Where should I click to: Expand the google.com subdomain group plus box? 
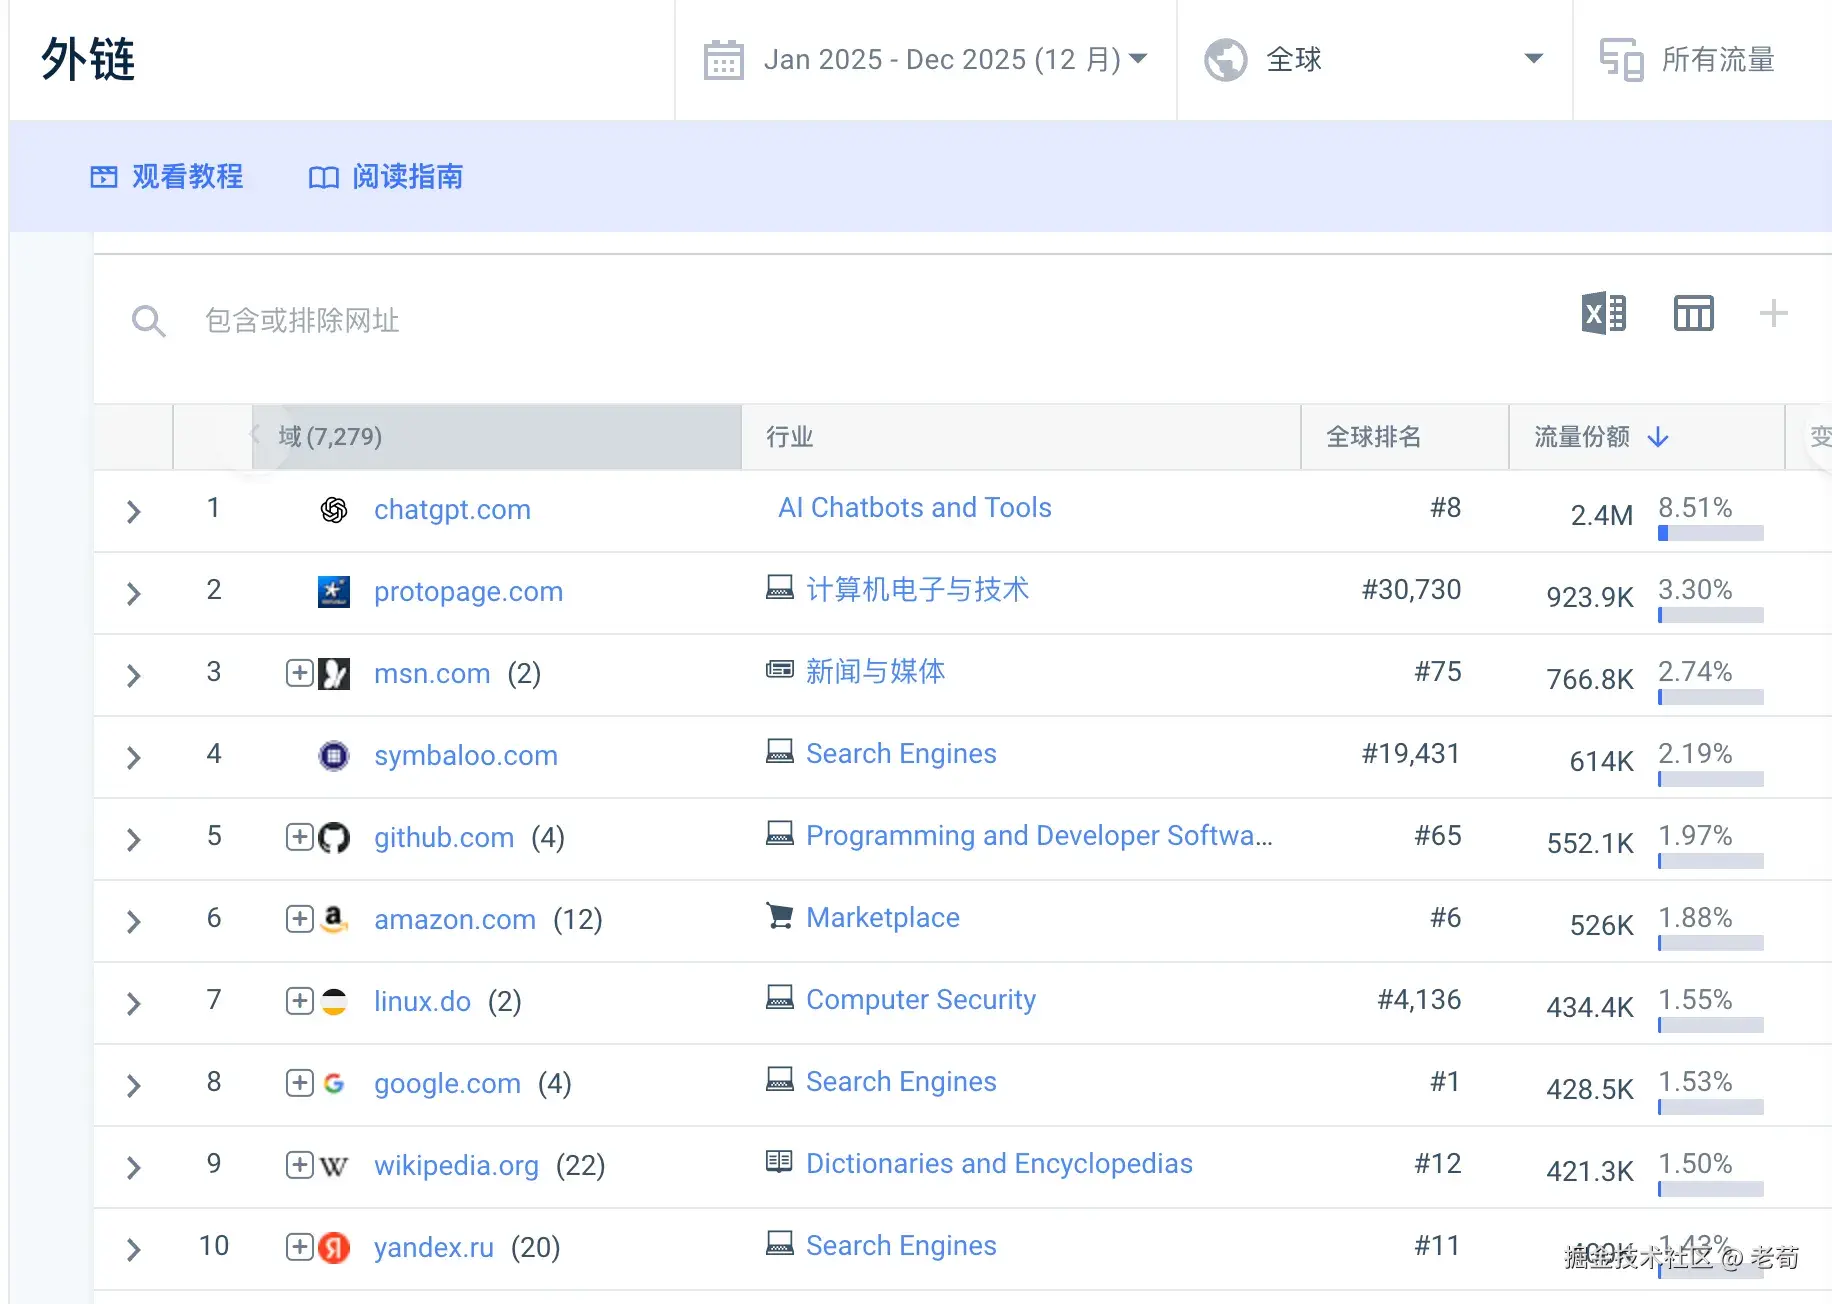[x=300, y=1082]
